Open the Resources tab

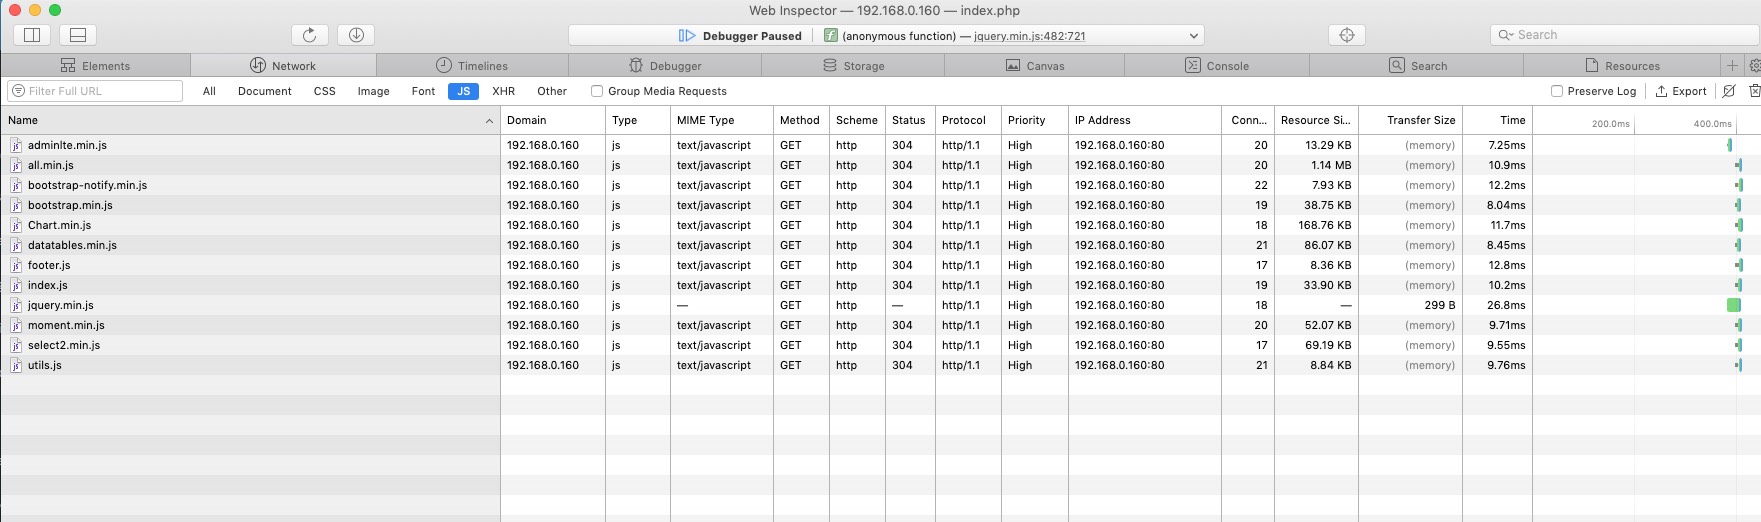tap(1622, 65)
